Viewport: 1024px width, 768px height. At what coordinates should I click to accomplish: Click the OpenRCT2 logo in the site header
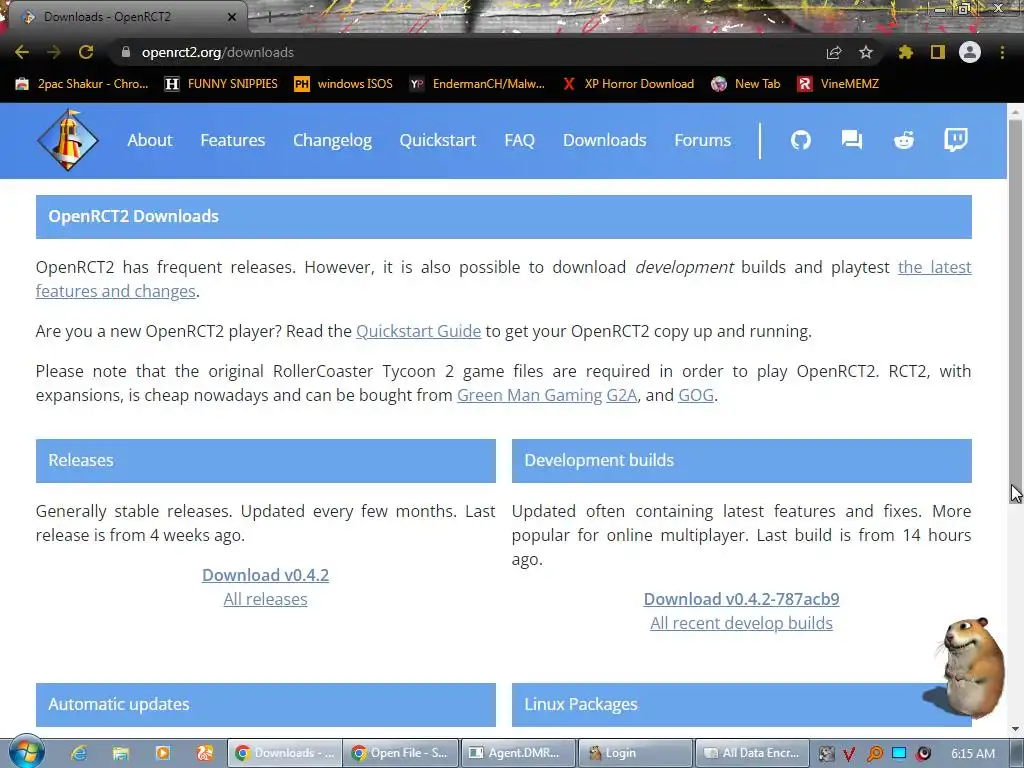tap(68, 140)
